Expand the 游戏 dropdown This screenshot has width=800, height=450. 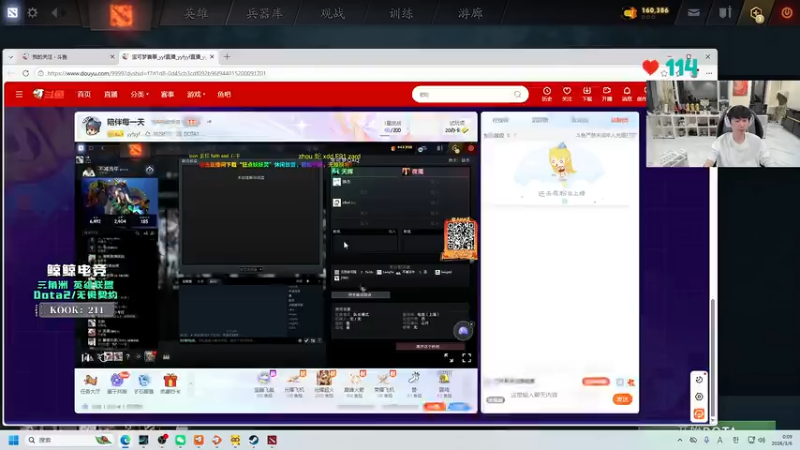tap(196, 94)
